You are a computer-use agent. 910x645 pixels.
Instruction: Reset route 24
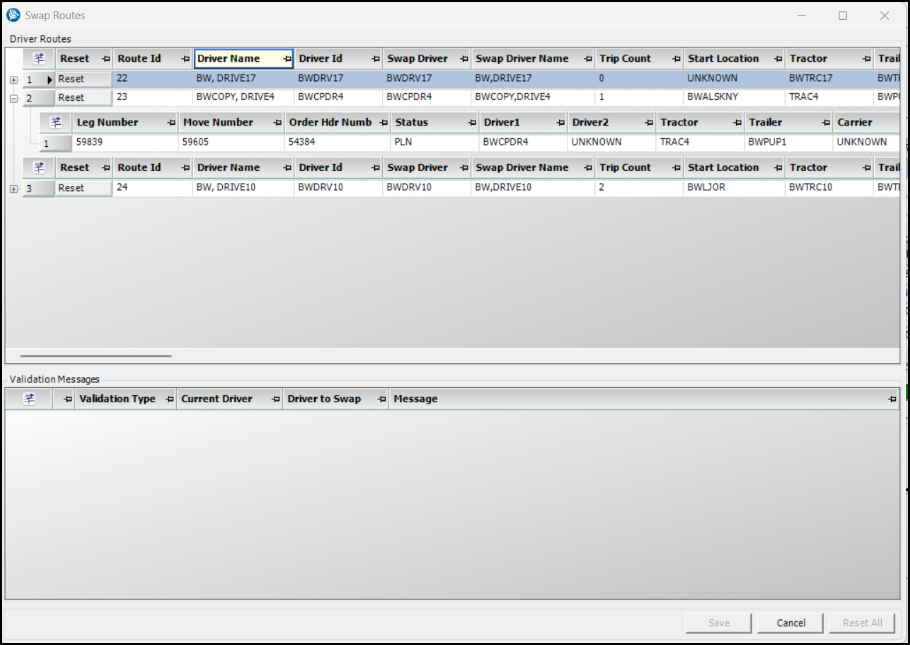coord(84,188)
